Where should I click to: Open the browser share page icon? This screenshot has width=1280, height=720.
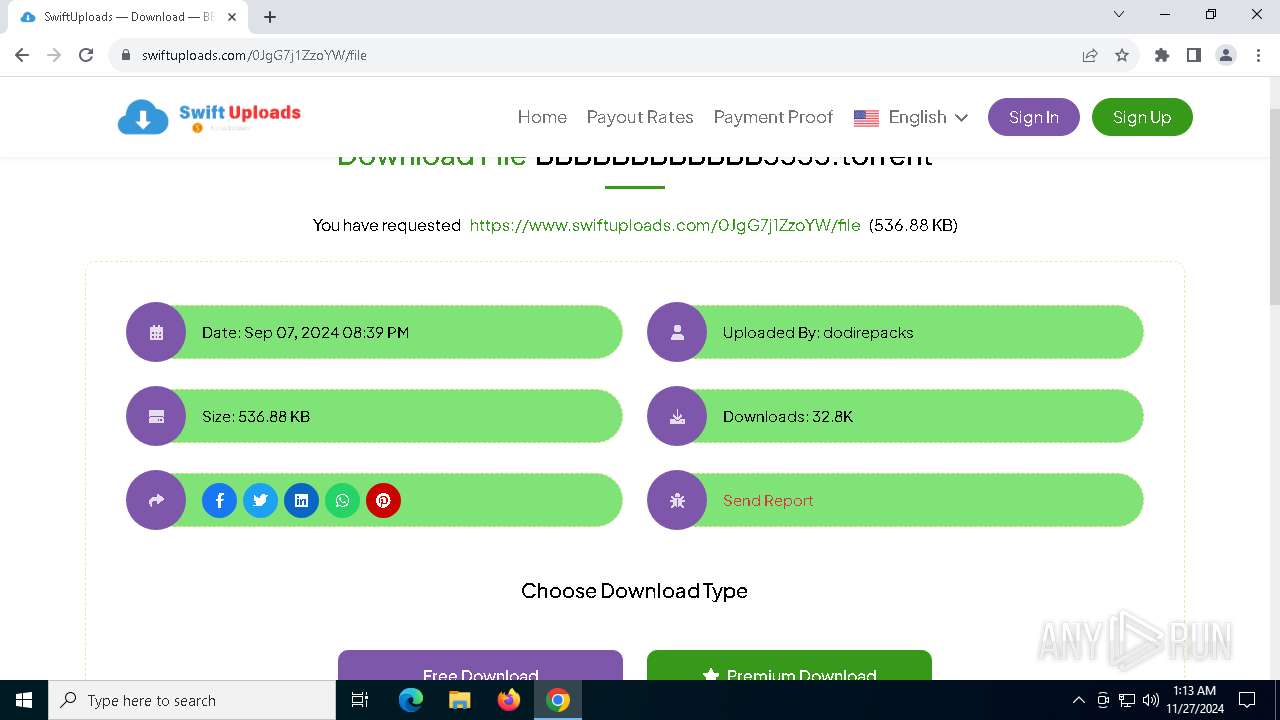click(1090, 55)
